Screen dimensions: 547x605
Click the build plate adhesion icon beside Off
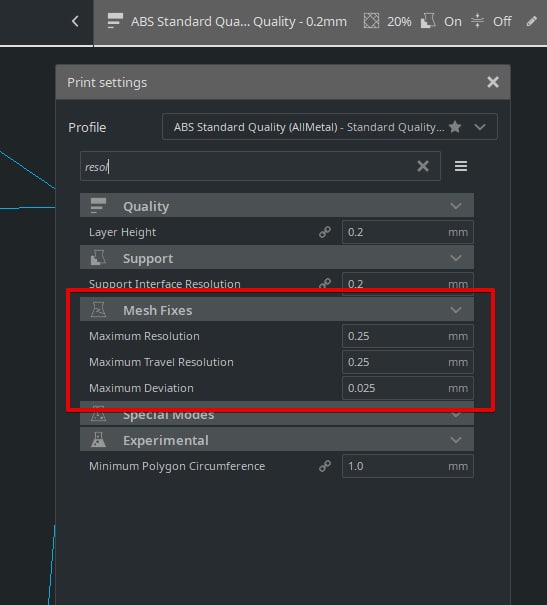point(478,21)
